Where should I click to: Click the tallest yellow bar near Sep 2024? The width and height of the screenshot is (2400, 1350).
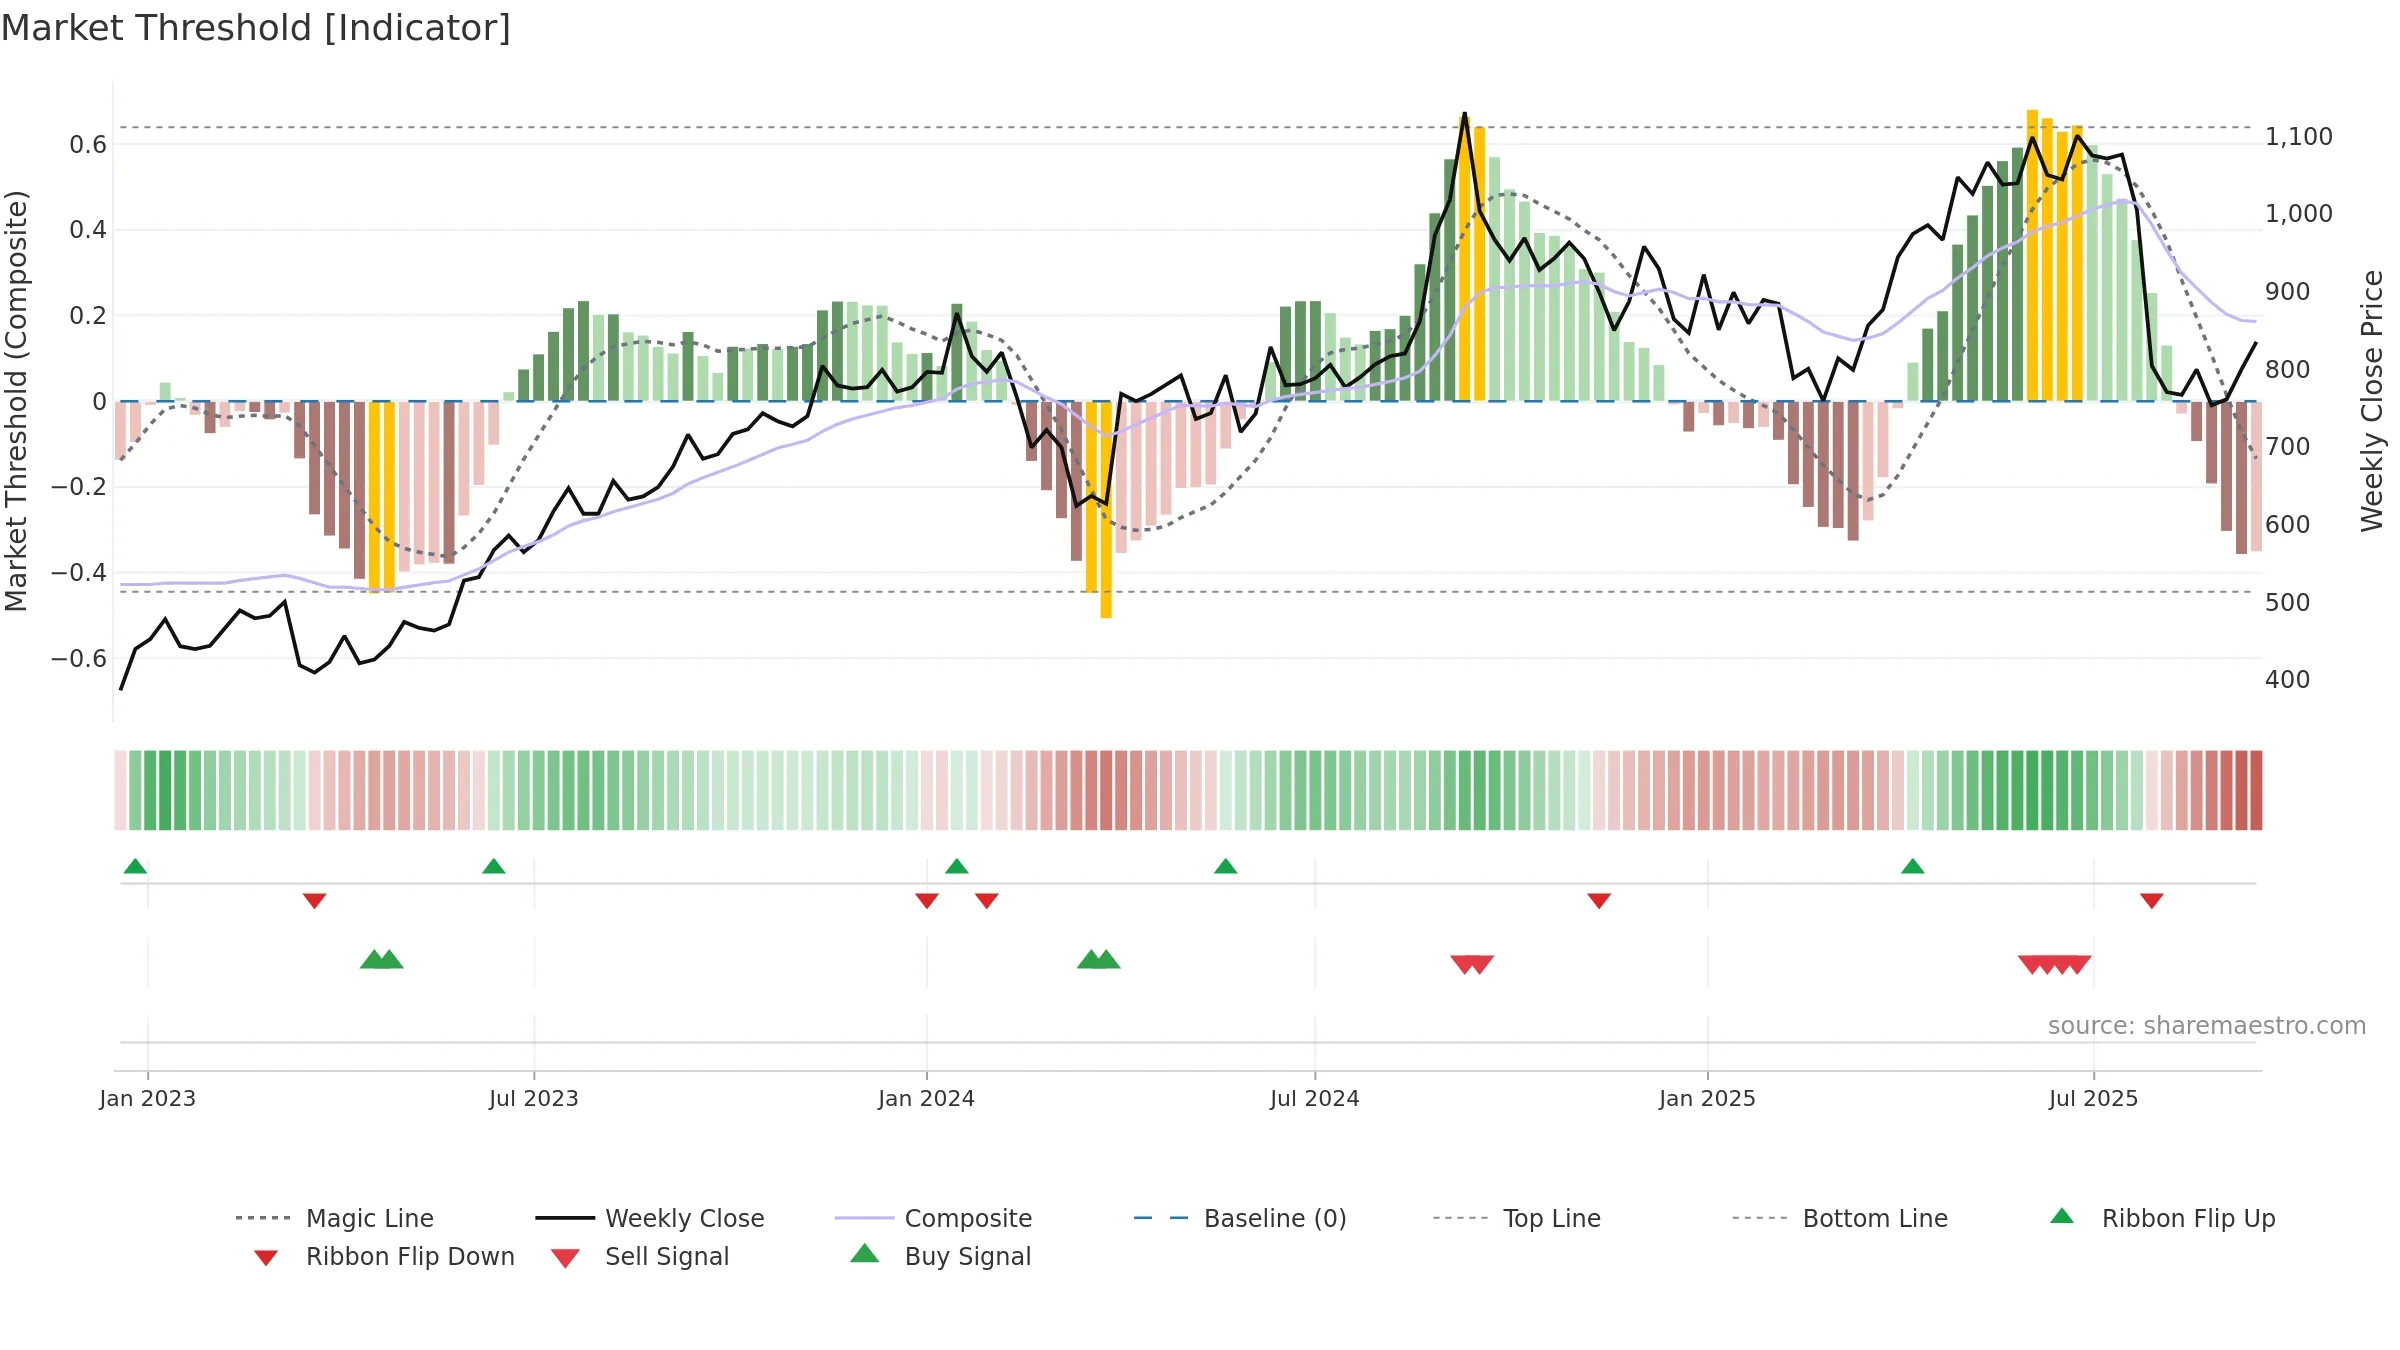coord(1465,258)
